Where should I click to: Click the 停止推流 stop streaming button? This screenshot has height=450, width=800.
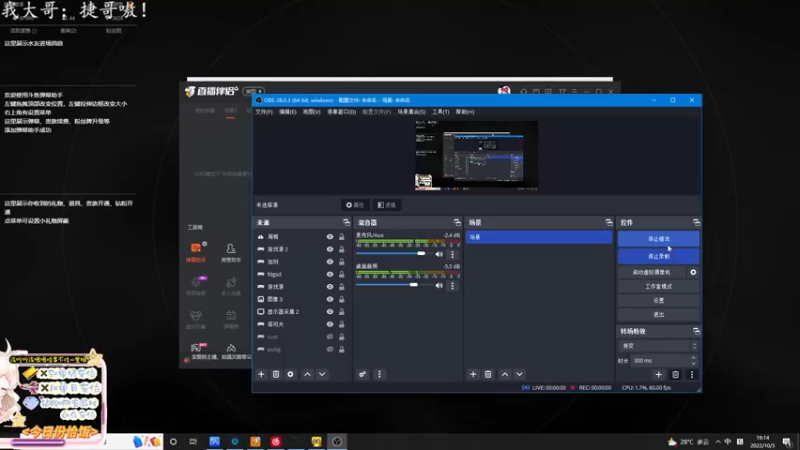(x=658, y=239)
